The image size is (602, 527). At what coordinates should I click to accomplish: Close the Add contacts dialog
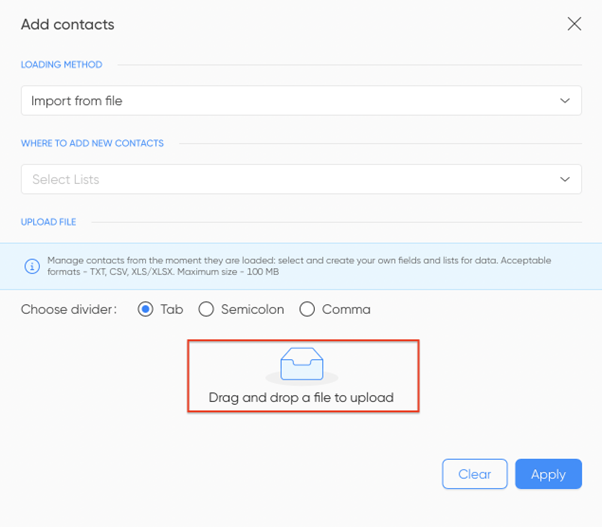point(574,24)
